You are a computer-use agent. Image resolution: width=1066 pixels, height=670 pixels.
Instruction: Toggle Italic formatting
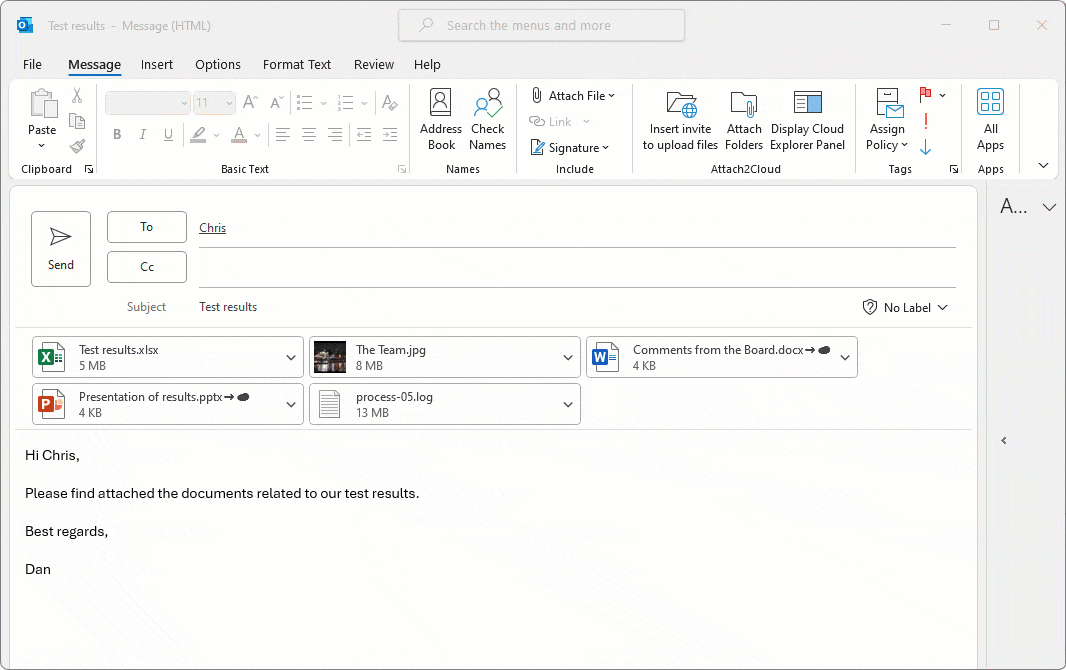click(x=143, y=135)
